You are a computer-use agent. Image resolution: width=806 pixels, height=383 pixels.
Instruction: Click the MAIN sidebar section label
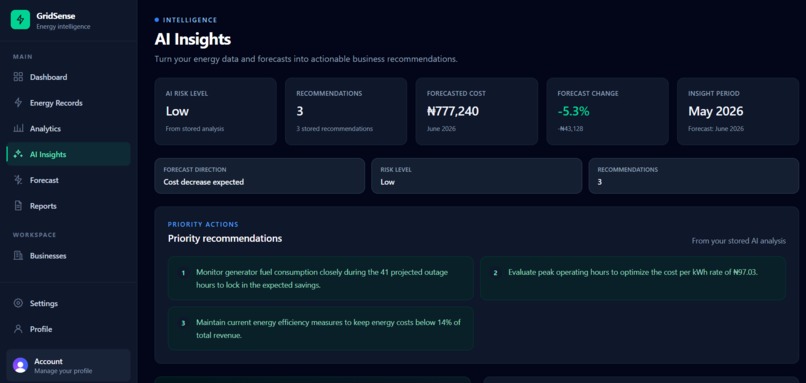[23, 57]
